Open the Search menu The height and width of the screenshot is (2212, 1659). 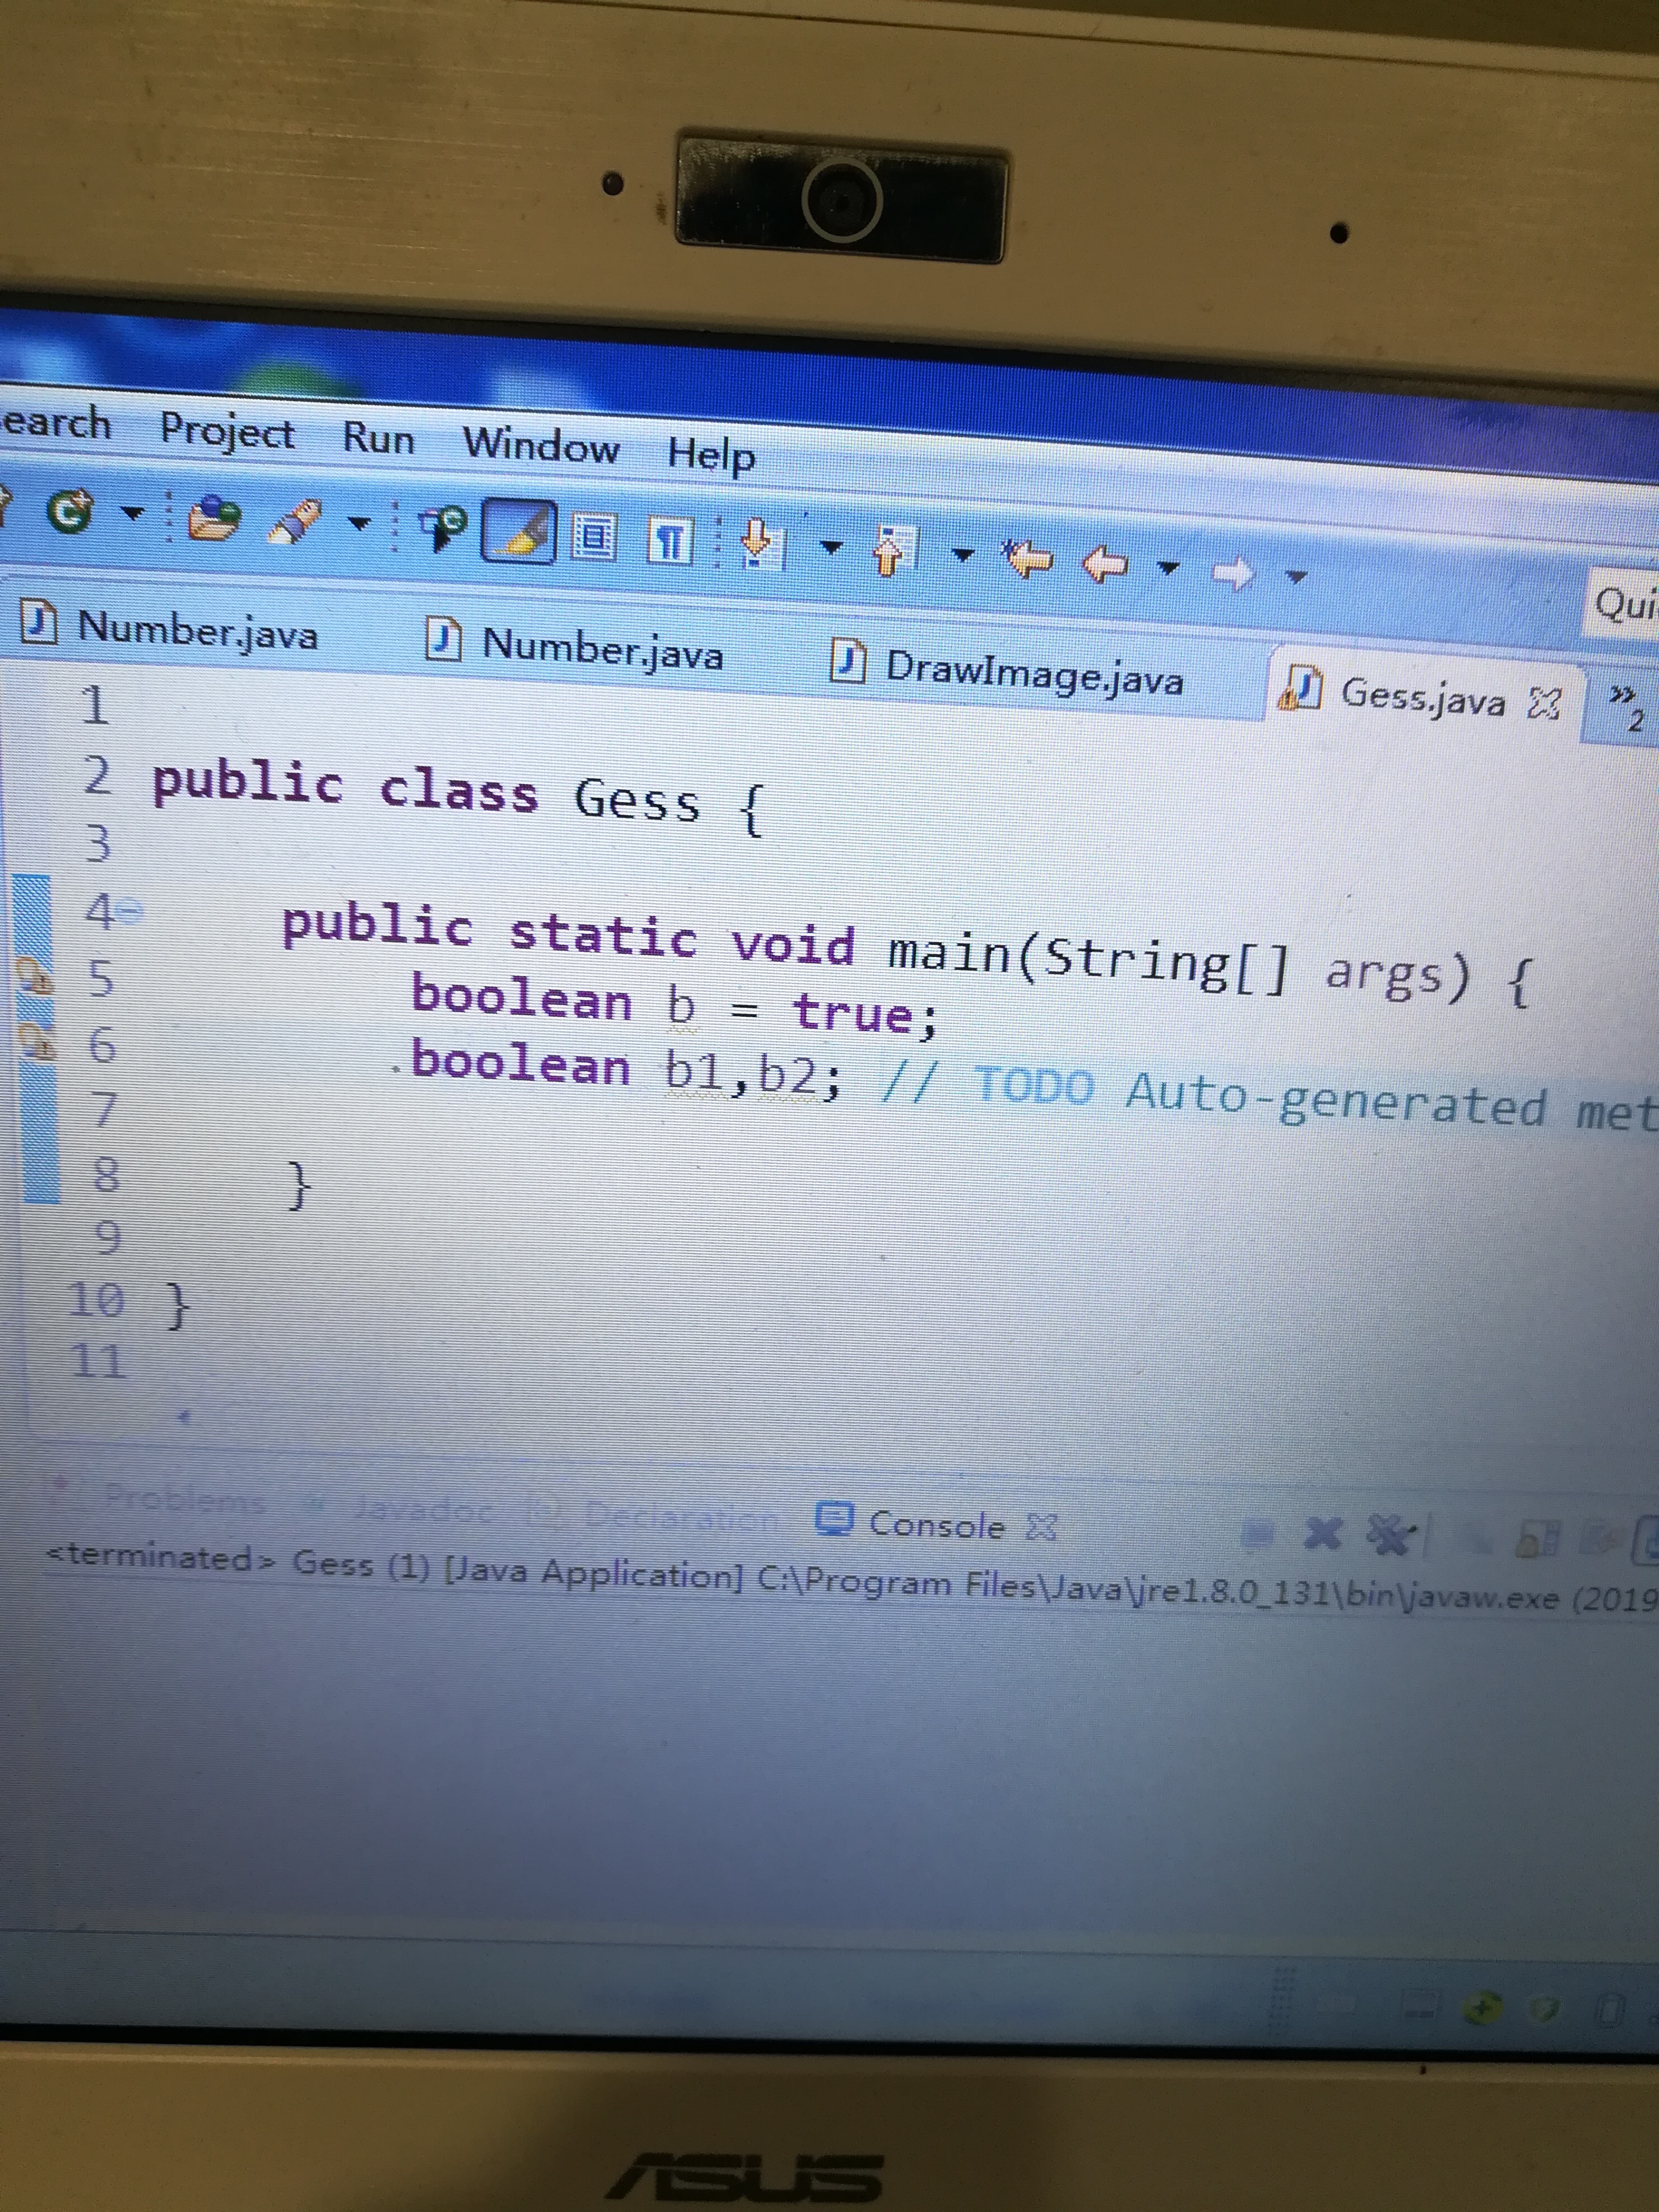pos(55,422)
